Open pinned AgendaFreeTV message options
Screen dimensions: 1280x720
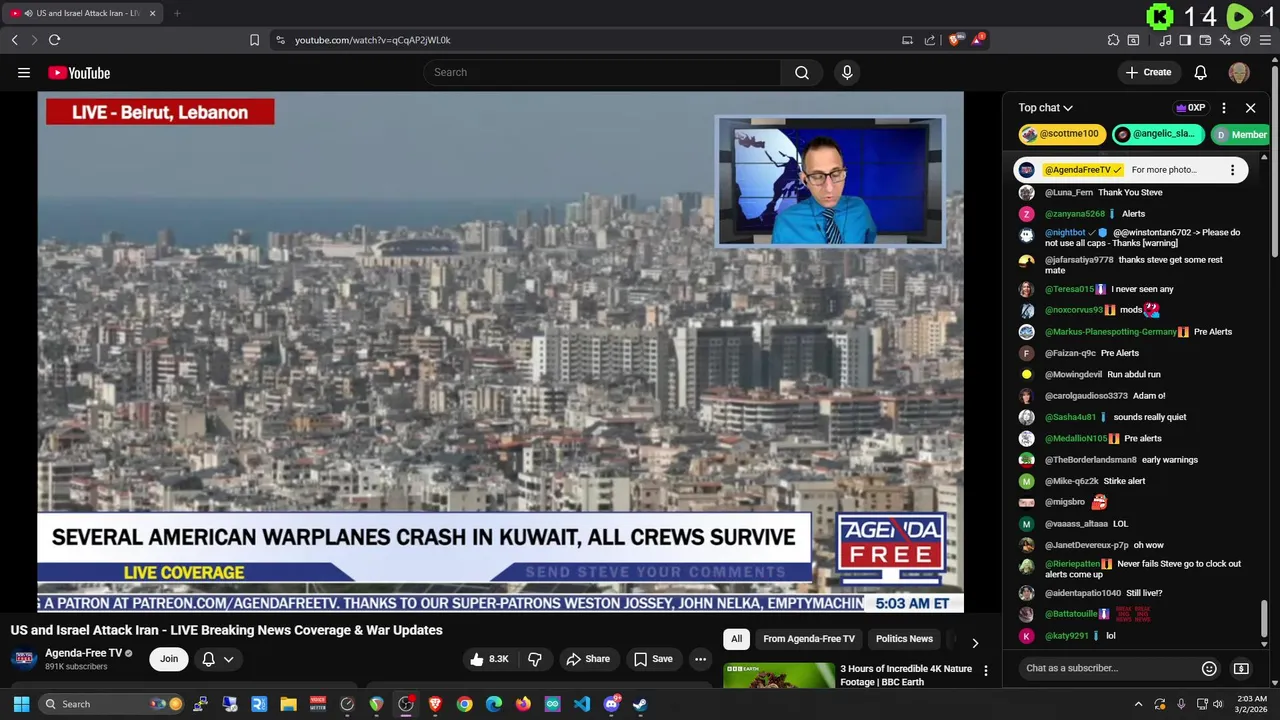(1232, 170)
